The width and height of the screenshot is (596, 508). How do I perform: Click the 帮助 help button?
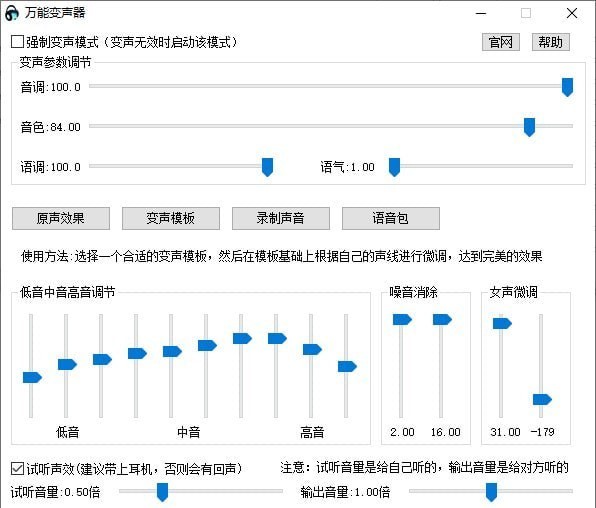coord(550,42)
